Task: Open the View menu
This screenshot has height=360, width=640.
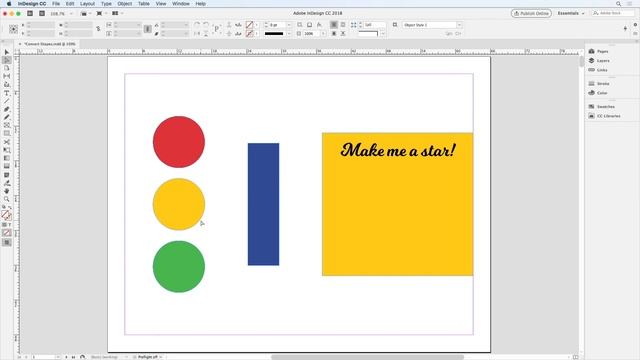Action: point(161,4)
